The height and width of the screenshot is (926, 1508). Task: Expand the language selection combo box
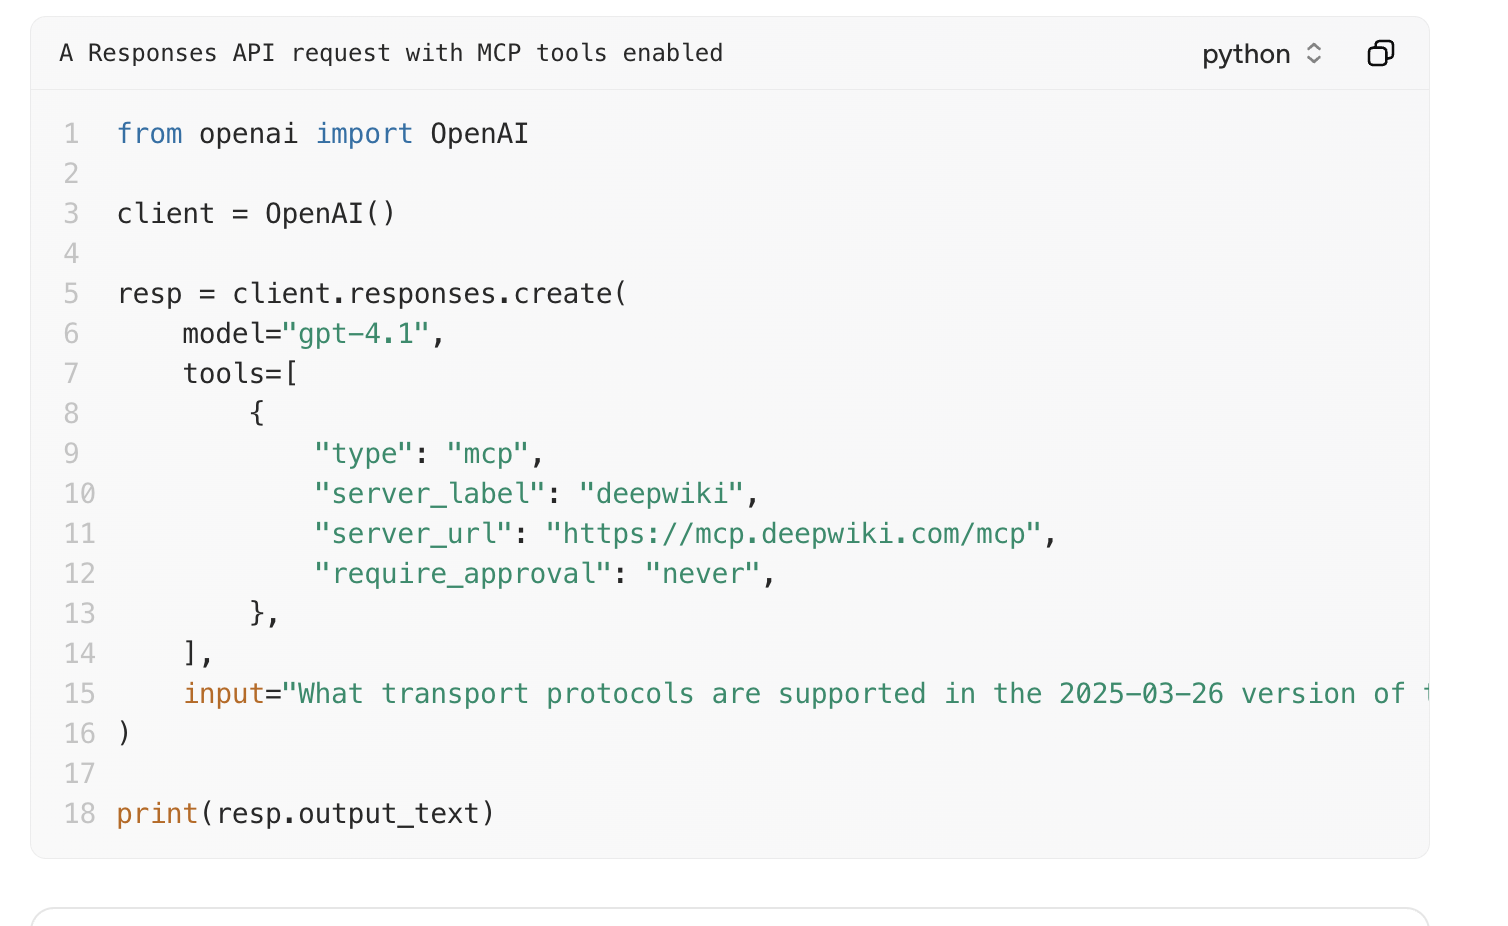click(1262, 54)
